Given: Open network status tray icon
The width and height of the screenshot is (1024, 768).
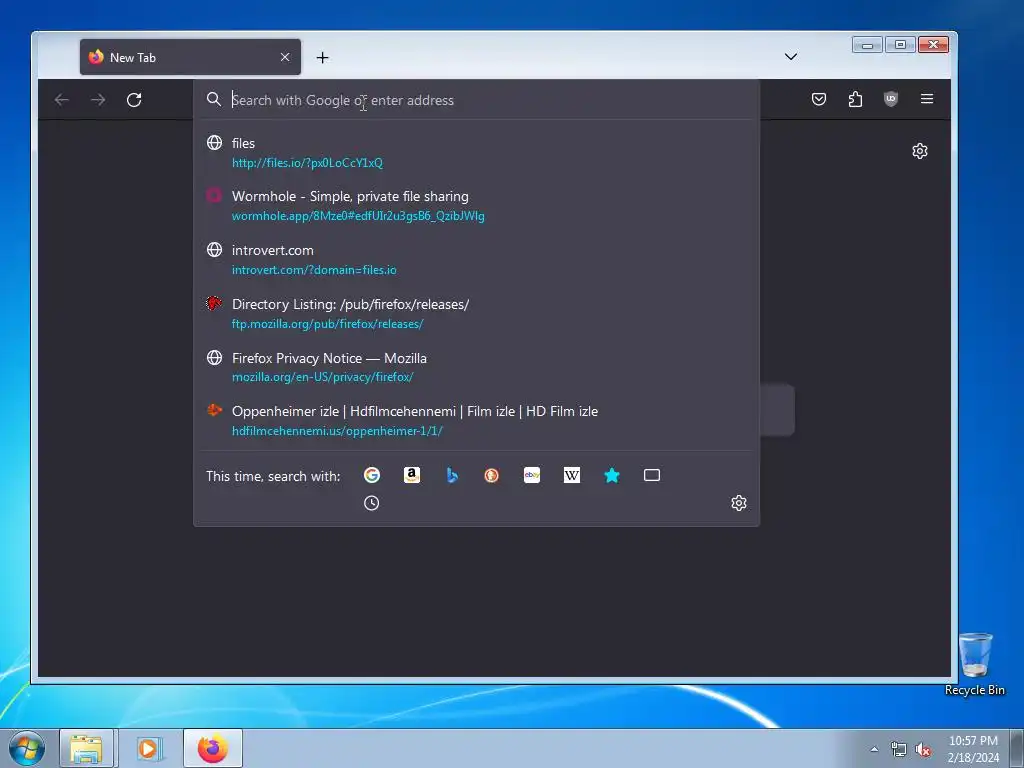Looking at the screenshot, I should [899, 749].
